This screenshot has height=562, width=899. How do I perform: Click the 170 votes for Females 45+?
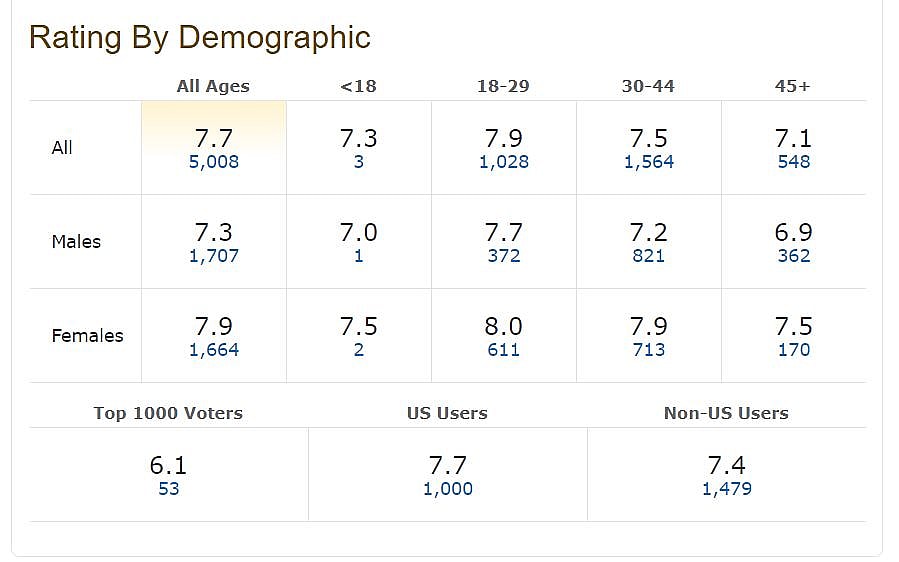(x=794, y=350)
